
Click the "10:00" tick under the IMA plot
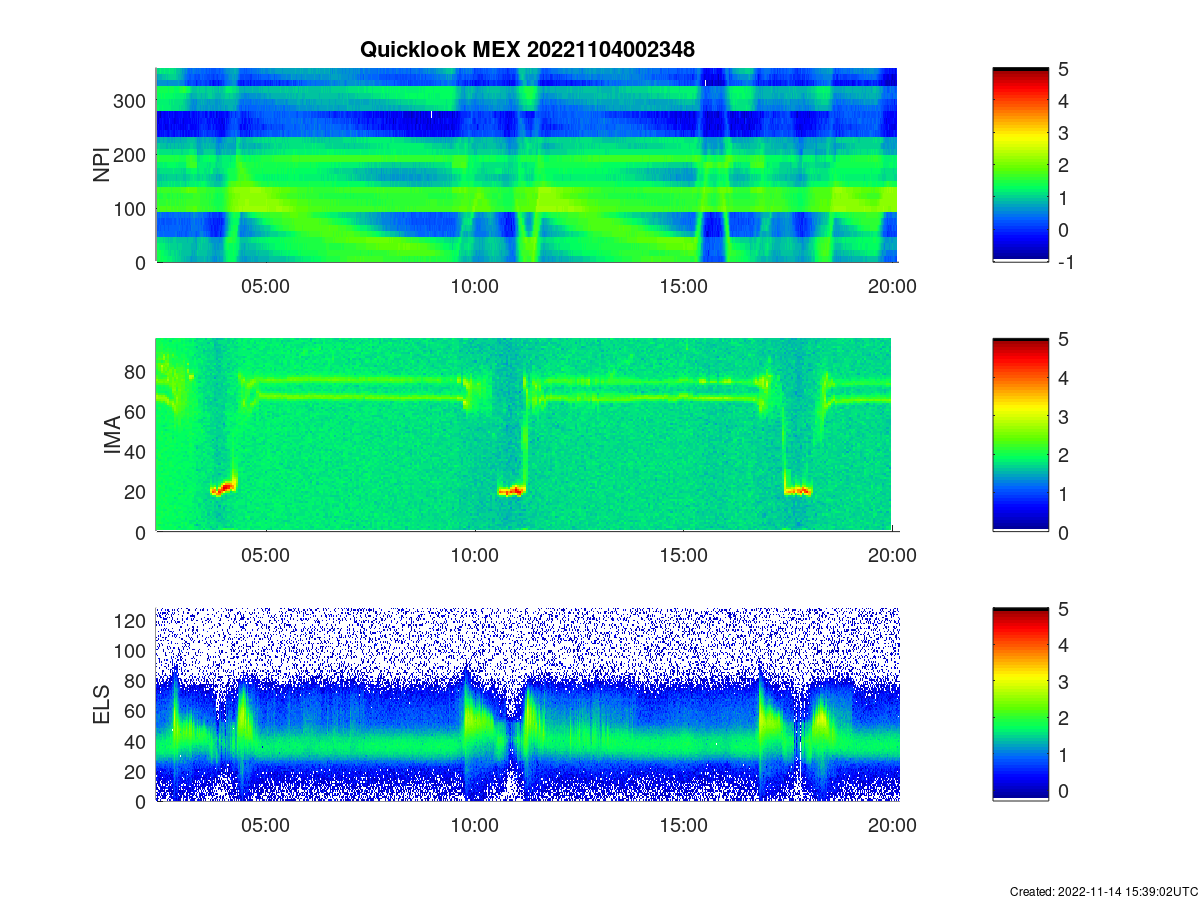click(475, 556)
